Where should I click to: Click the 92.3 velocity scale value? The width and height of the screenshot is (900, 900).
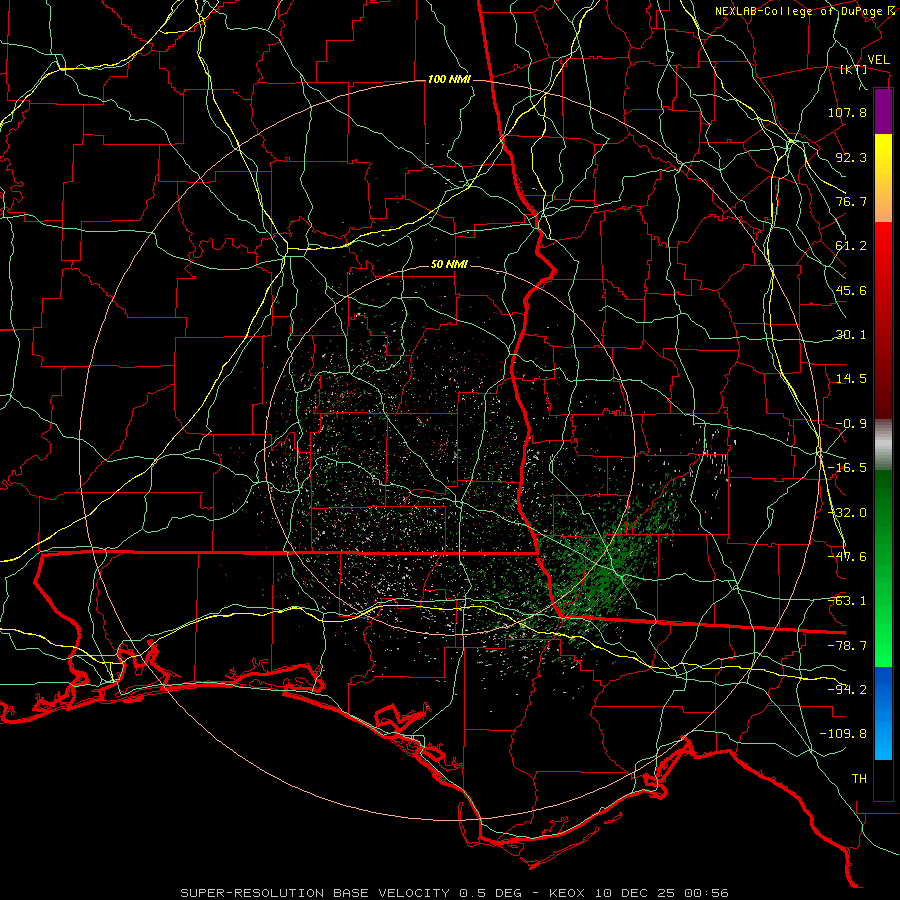click(x=851, y=157)
